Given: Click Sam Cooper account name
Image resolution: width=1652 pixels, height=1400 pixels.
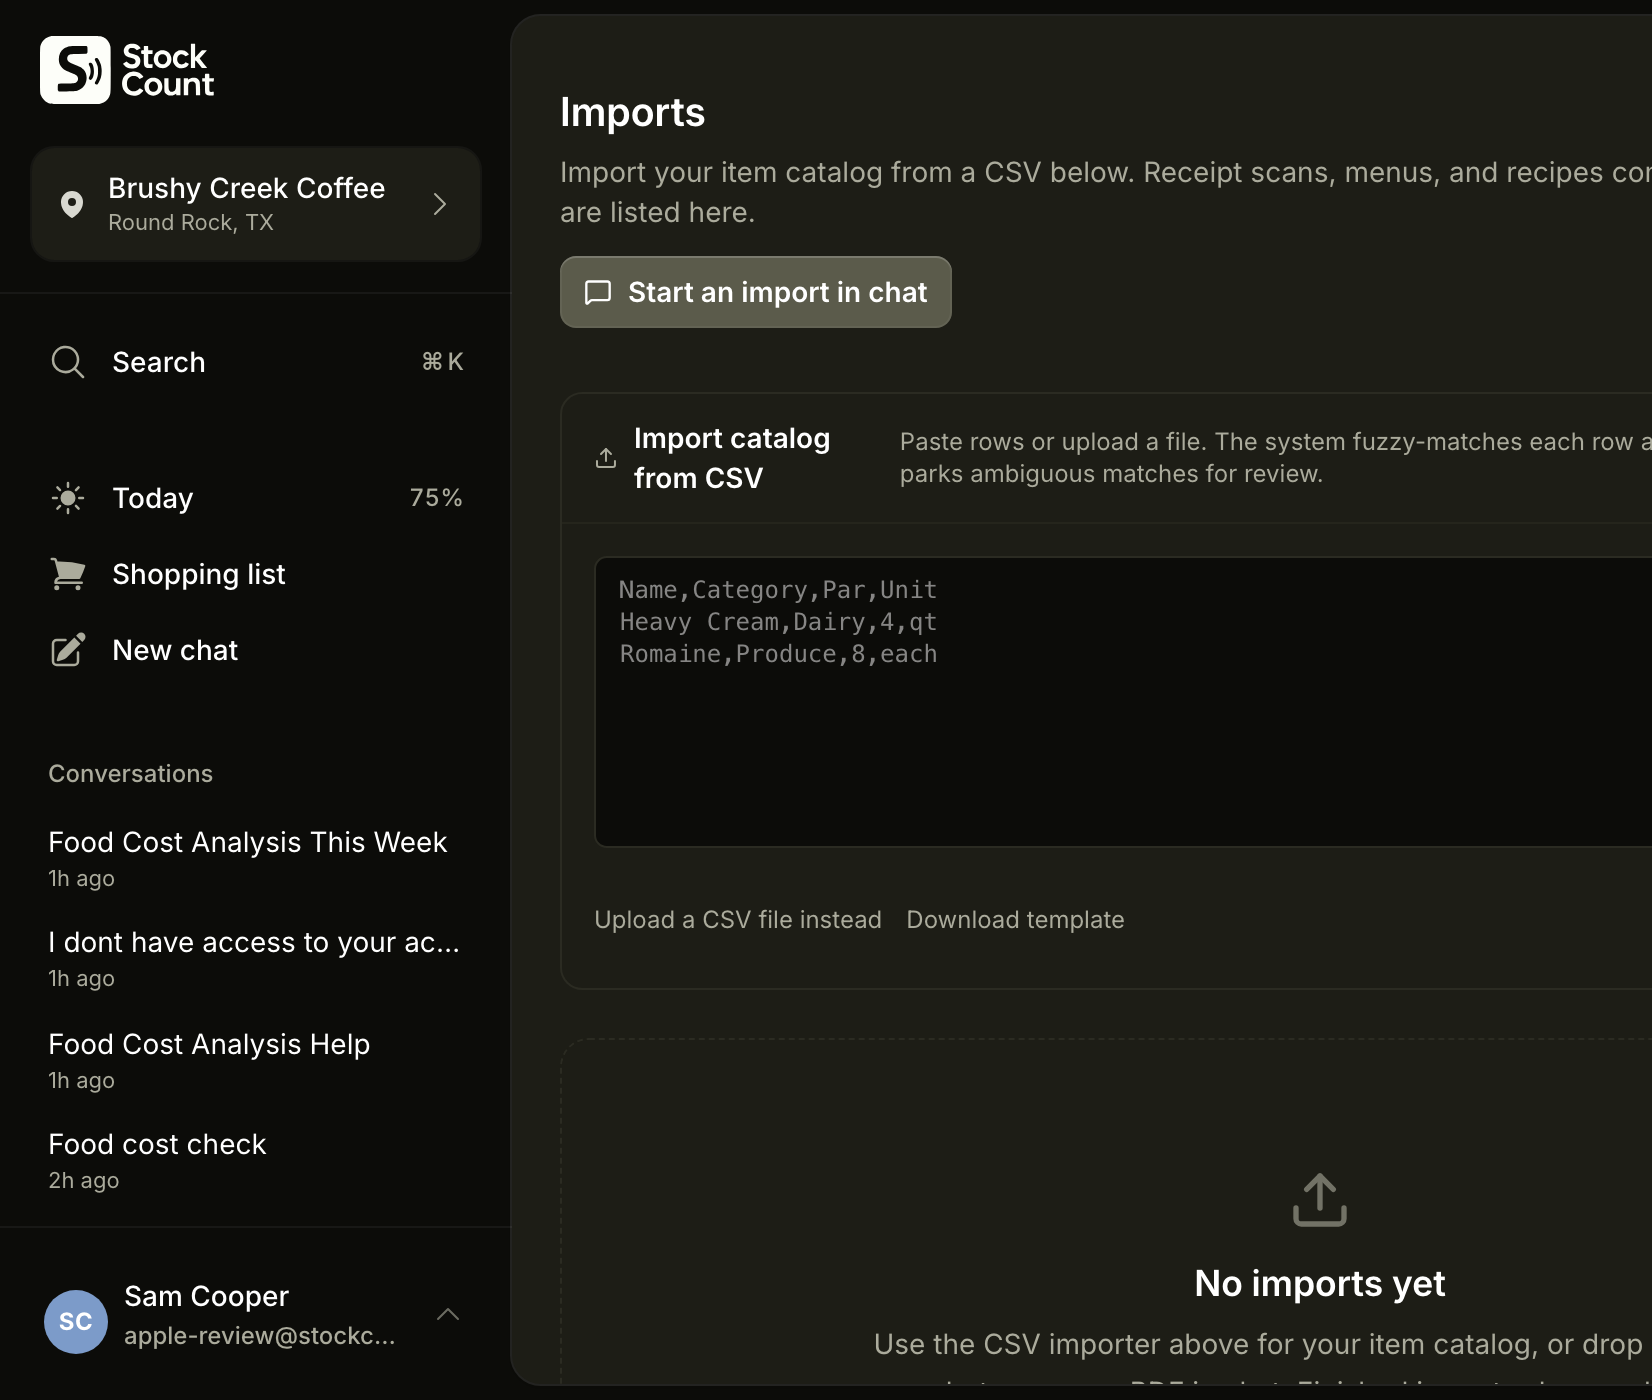Looking at the screenshot, I should coord(206,1296).
